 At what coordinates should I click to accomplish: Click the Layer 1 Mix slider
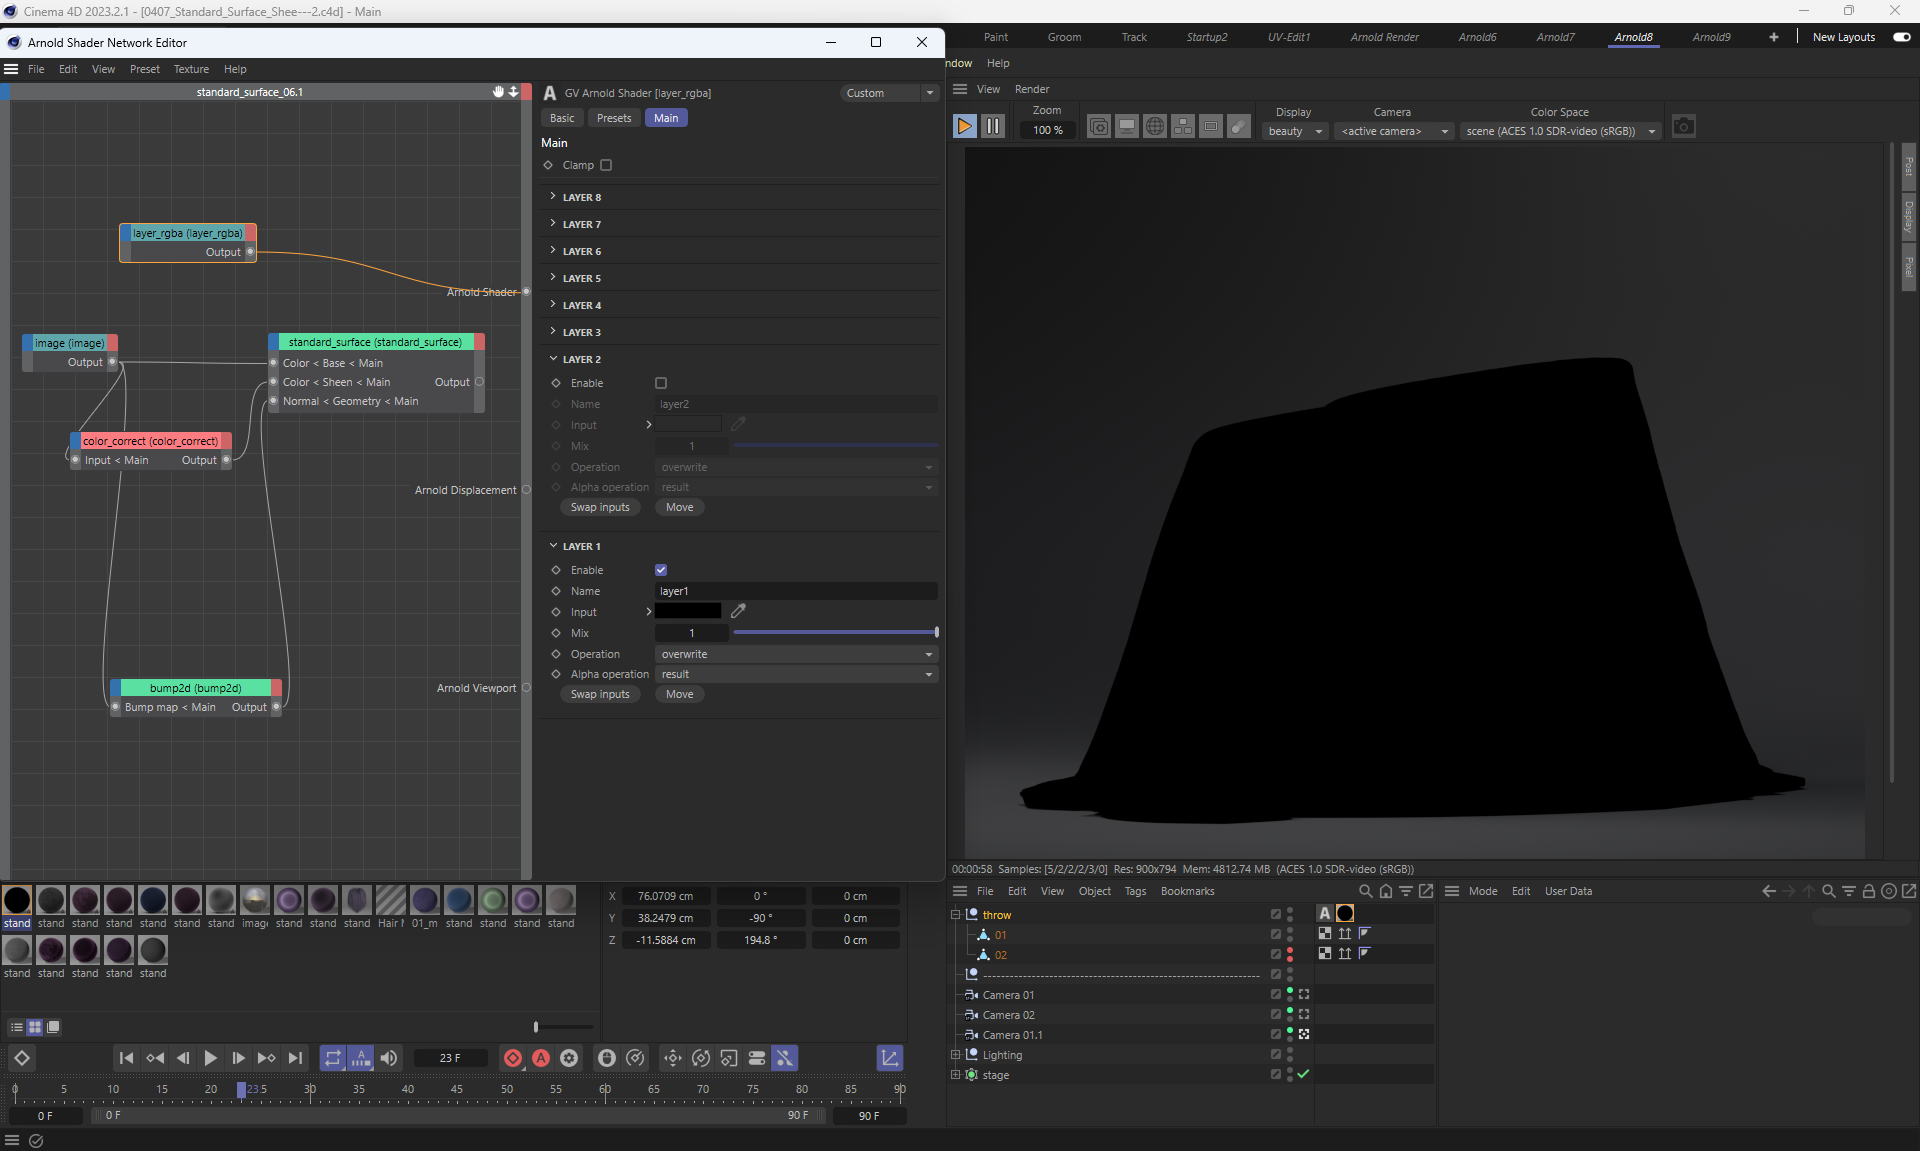(x=835, y=633)
